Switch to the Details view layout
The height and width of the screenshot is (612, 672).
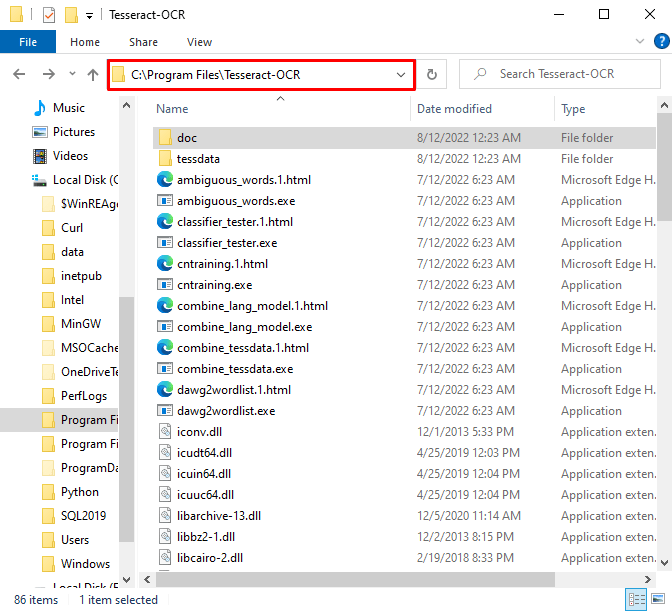[x=636, y=599]
